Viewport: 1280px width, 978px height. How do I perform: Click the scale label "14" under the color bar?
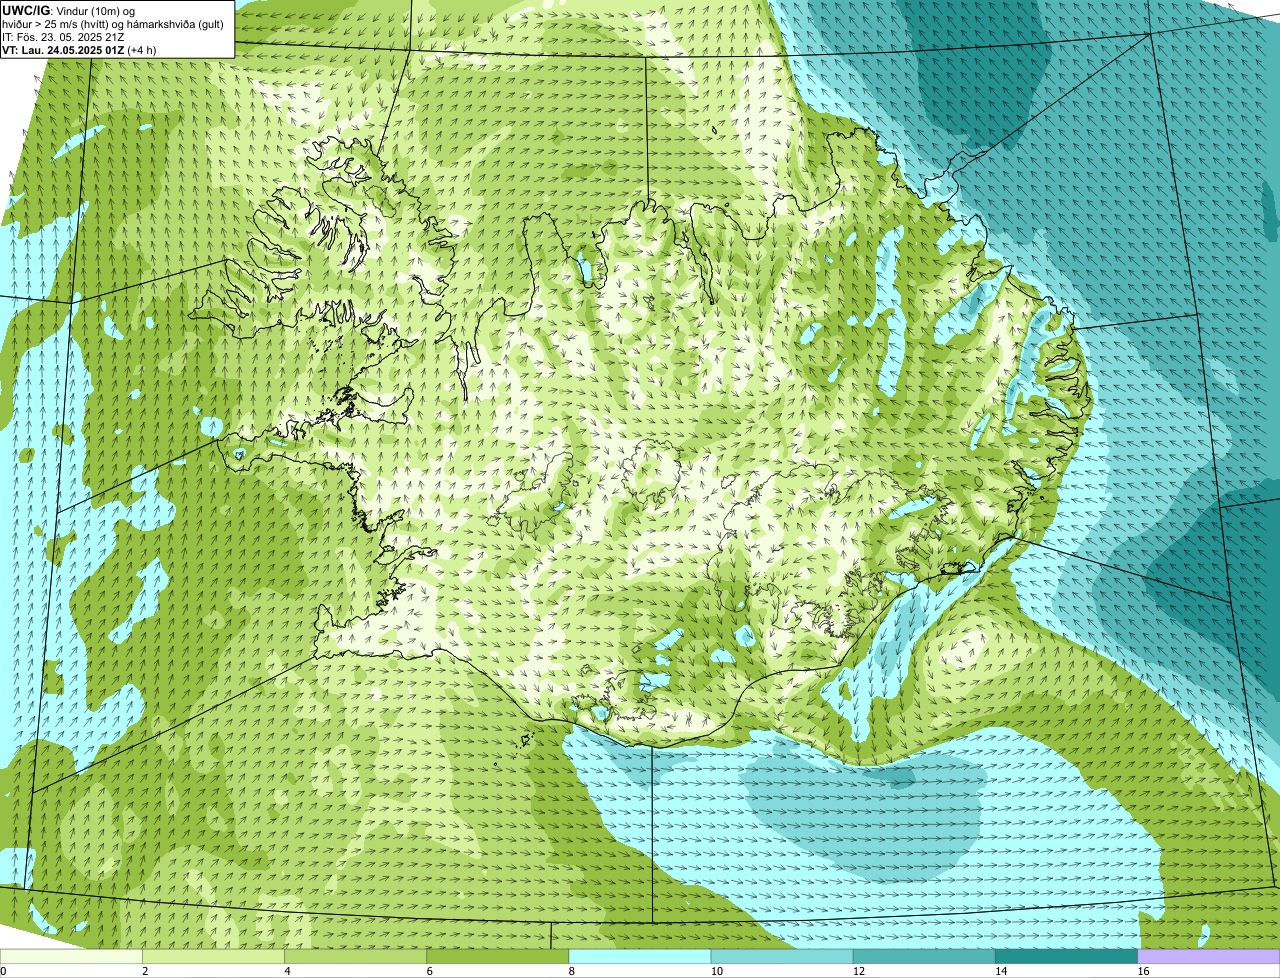coord(1000,971)
